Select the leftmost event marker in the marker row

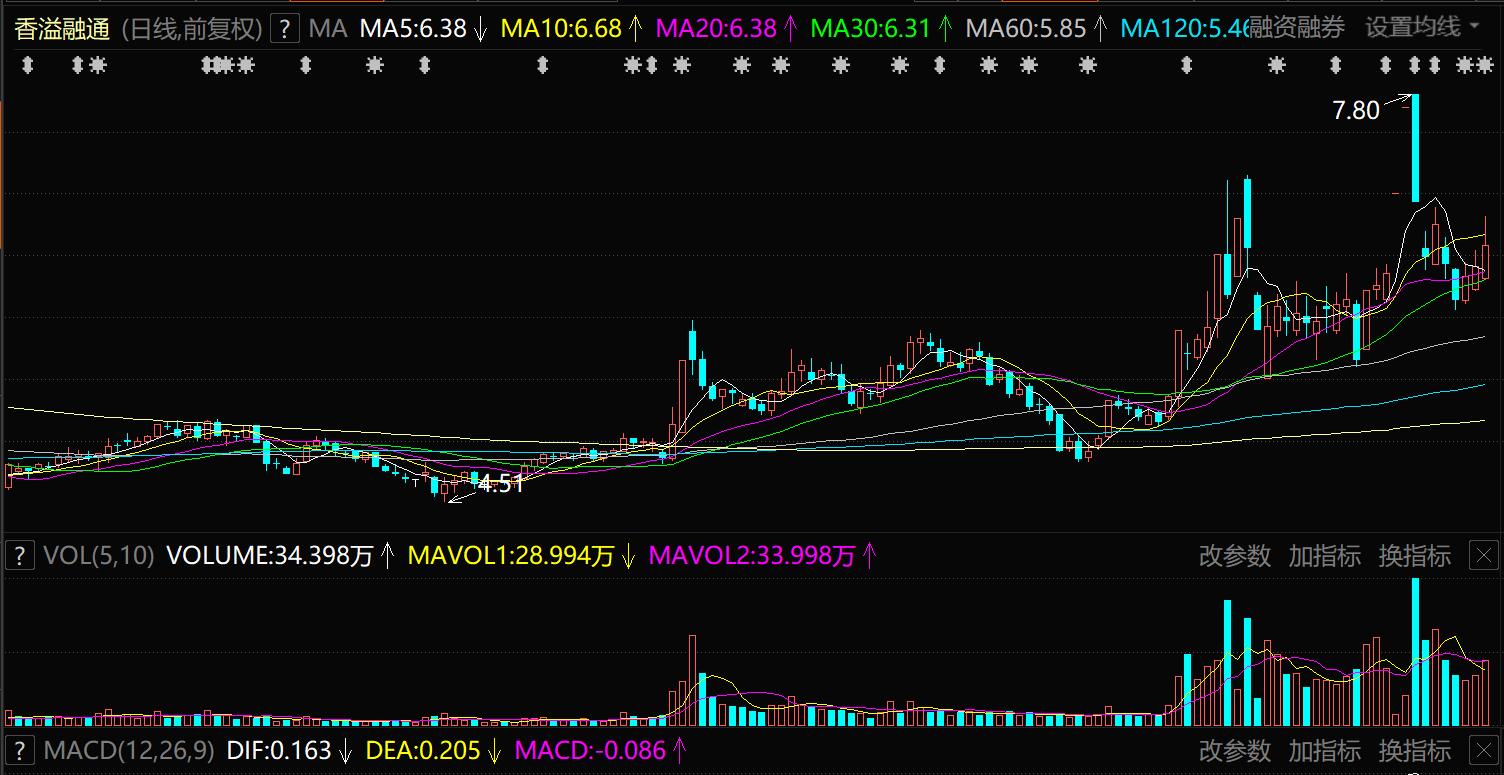28,66
